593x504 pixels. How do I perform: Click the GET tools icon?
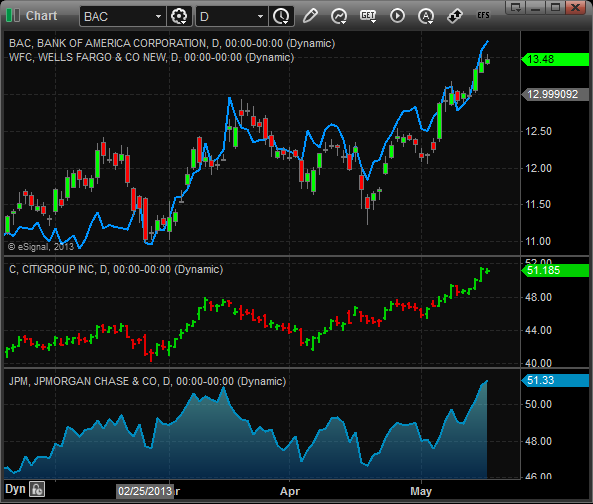[x=368, y=16]
